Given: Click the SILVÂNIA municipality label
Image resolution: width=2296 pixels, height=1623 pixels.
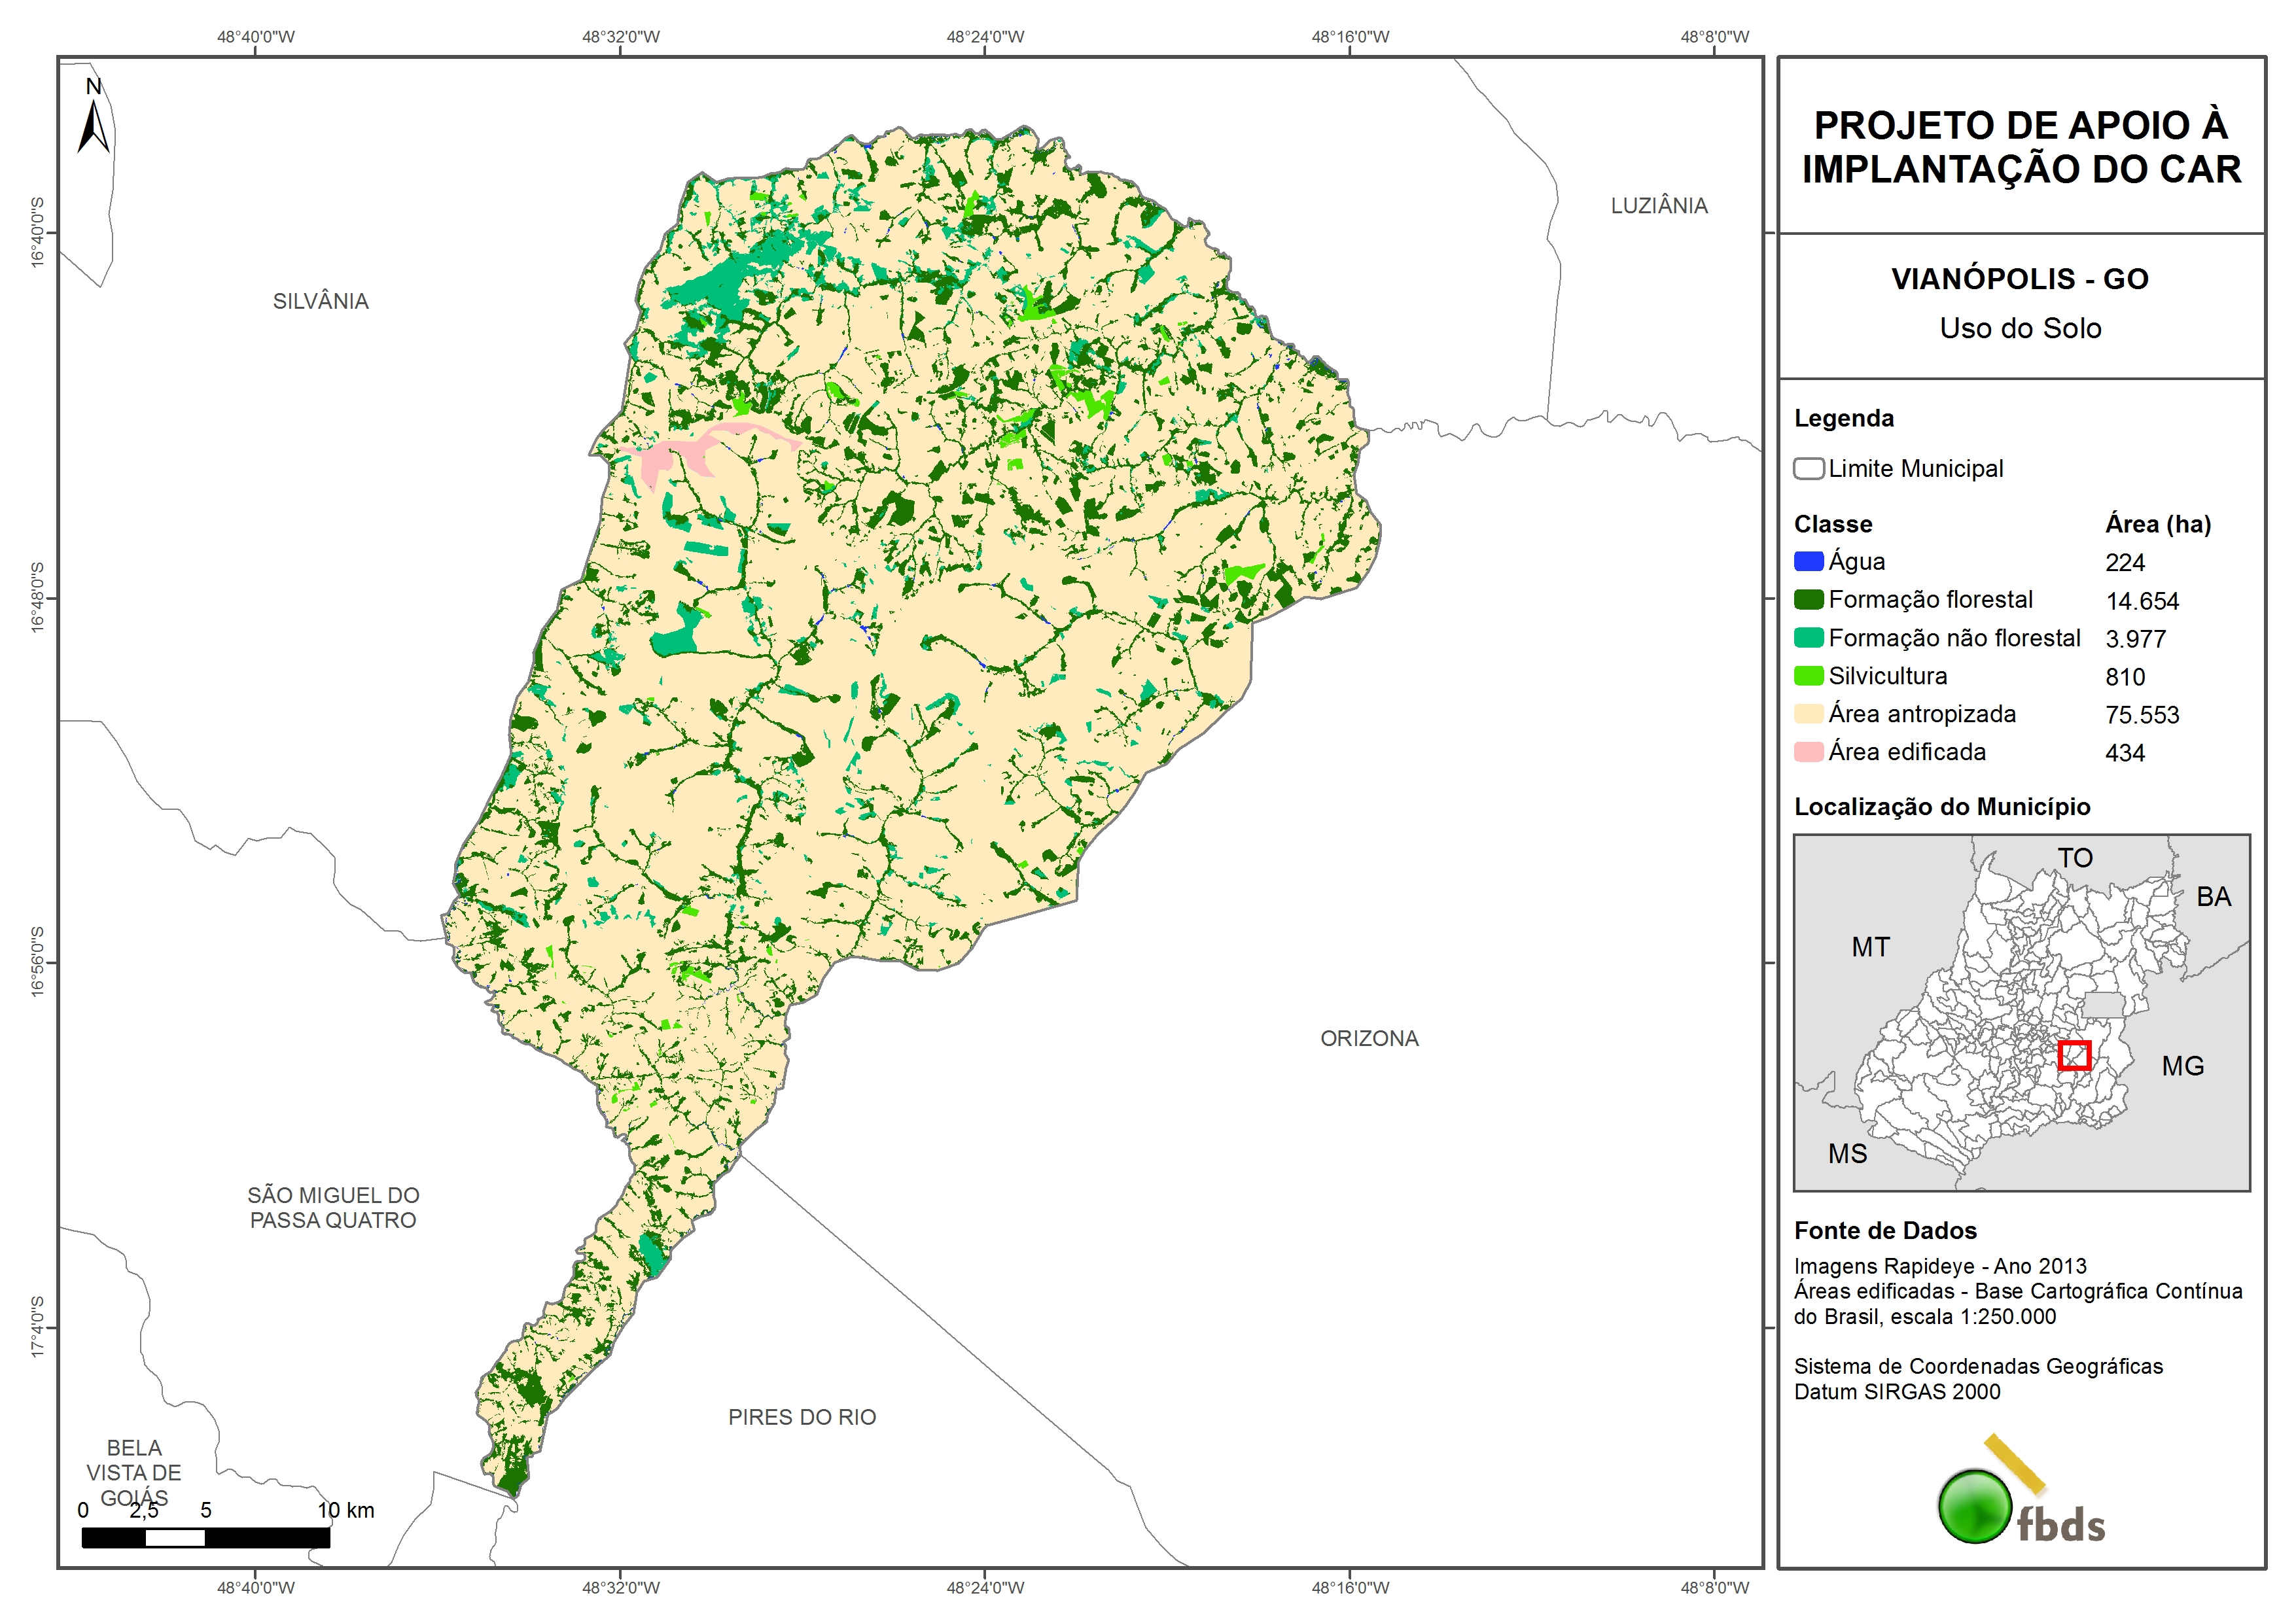Looking at the screenshot, I should (x=320, y=301).
